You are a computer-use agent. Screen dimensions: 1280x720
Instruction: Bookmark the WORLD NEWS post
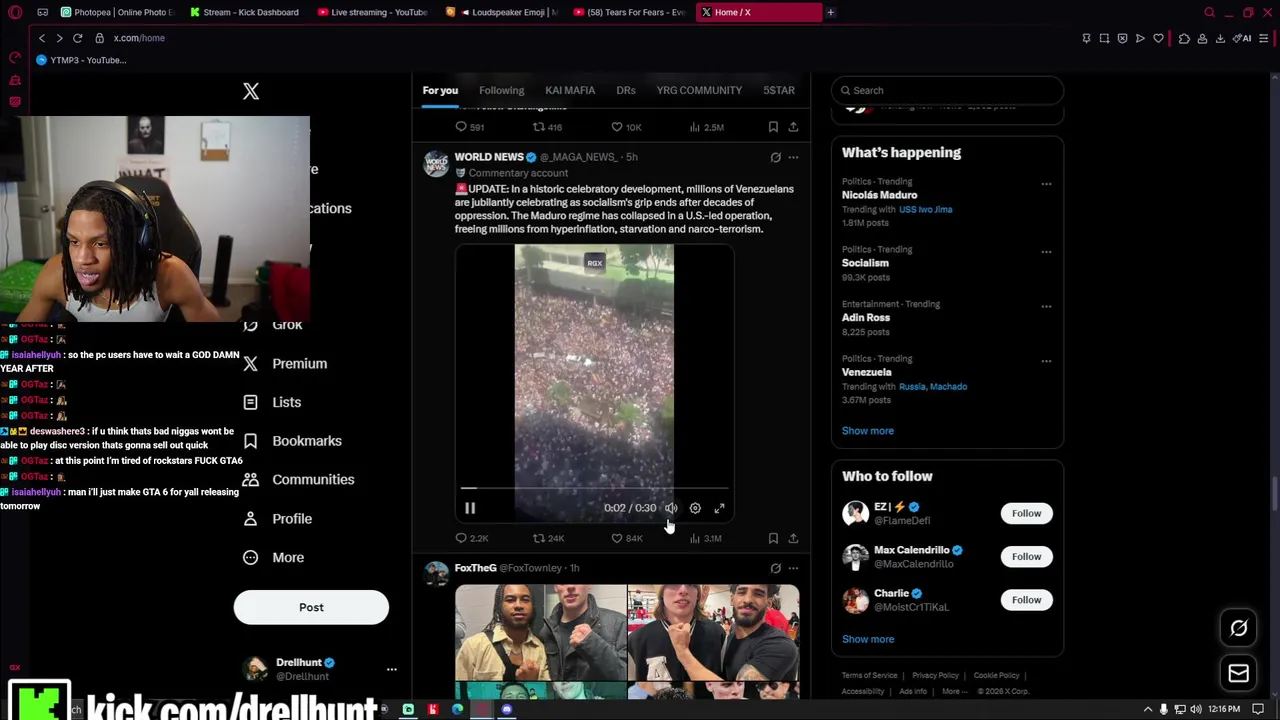tap(773, 538)
